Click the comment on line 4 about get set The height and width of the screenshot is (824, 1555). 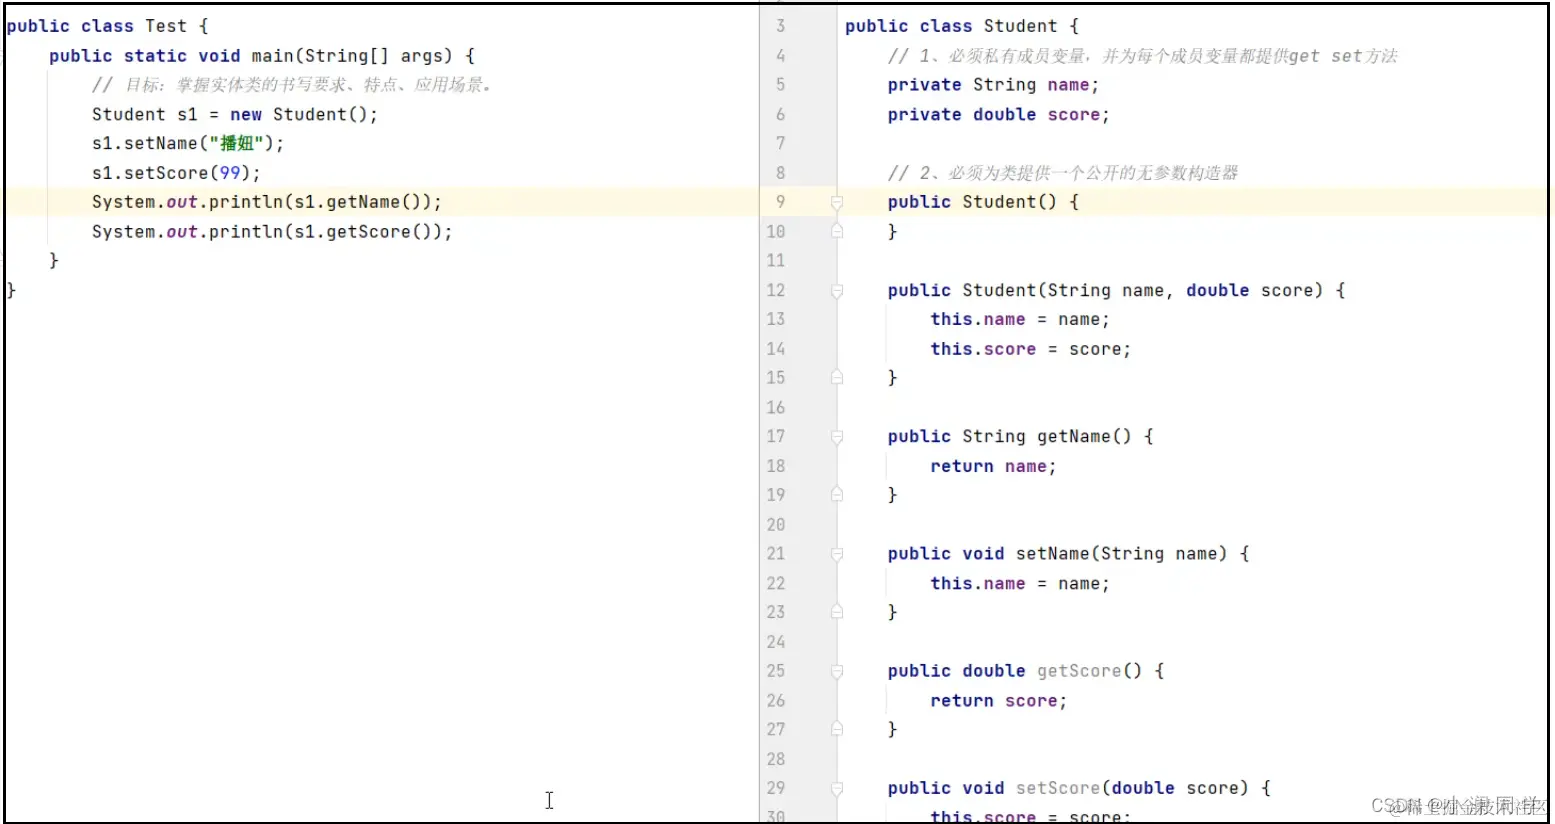[1142, 56]
